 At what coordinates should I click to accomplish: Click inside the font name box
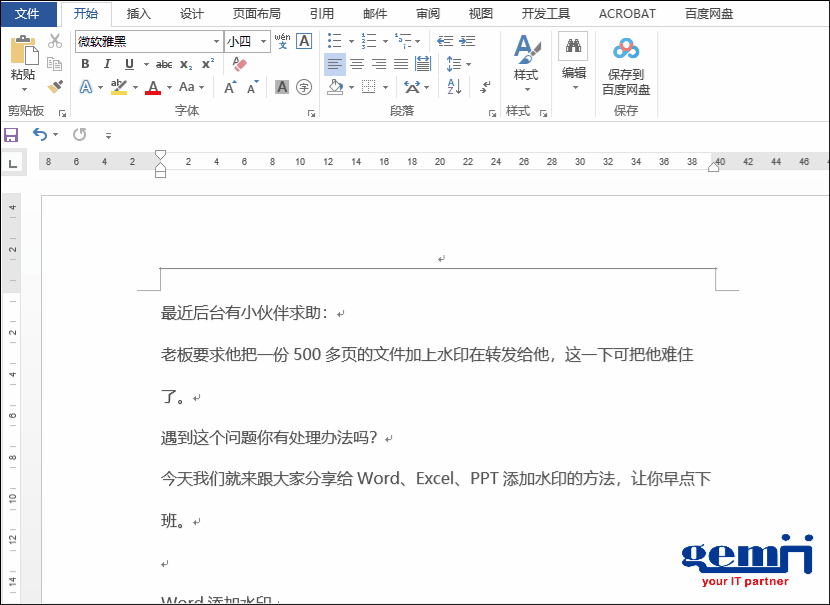point(140,42)
